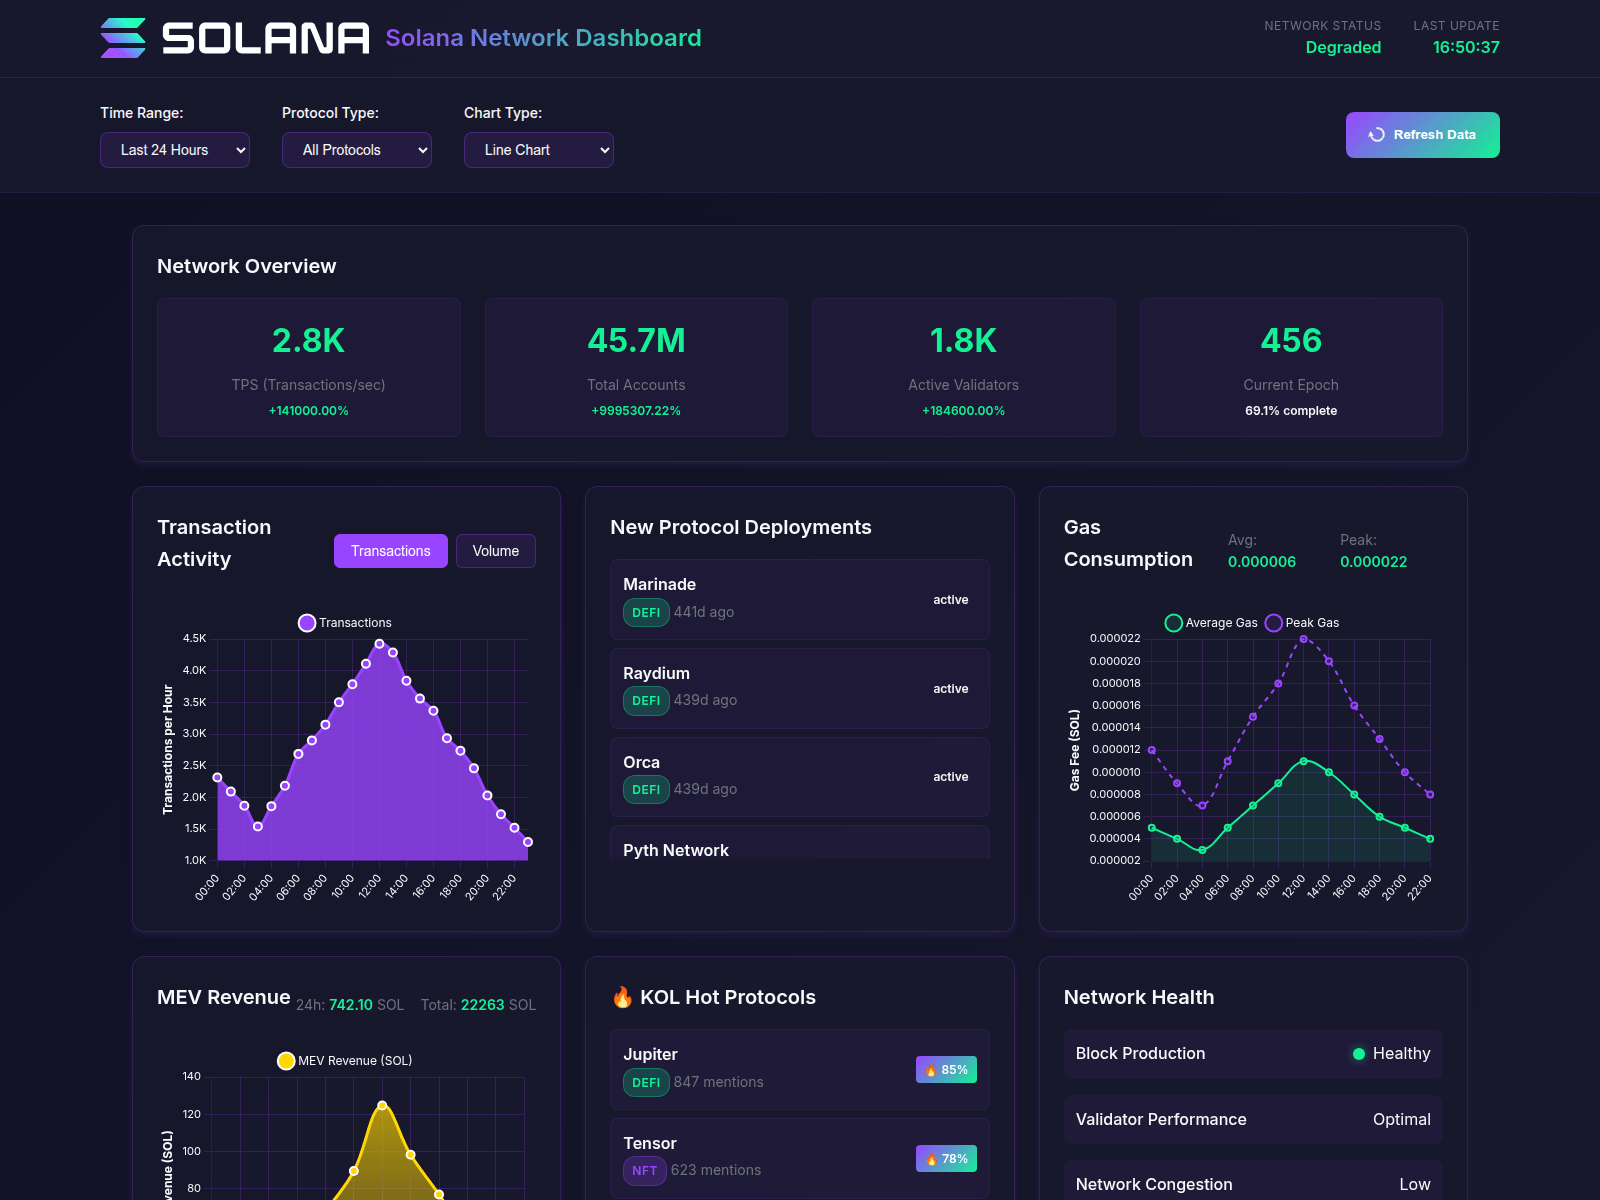Image resolution: width=1600 pixels, height=1200 pixels.
Task: Click the 69.1% complete epoch text
Action: click(1291, 411)
